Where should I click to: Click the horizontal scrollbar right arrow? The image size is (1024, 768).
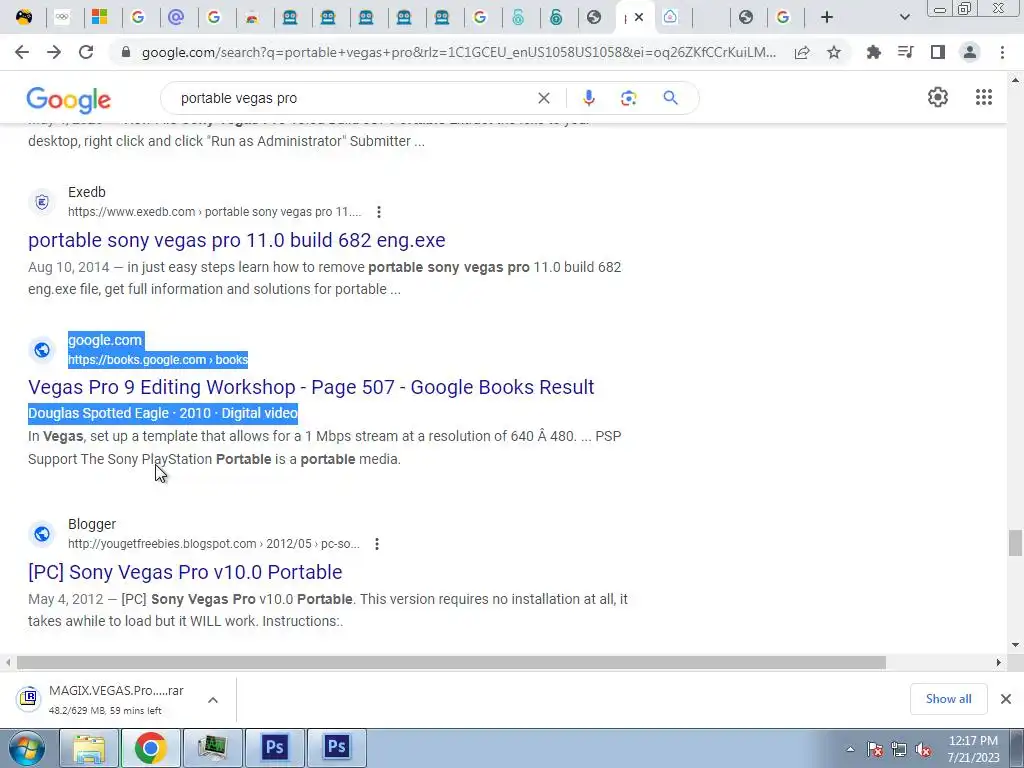point(999,662)
